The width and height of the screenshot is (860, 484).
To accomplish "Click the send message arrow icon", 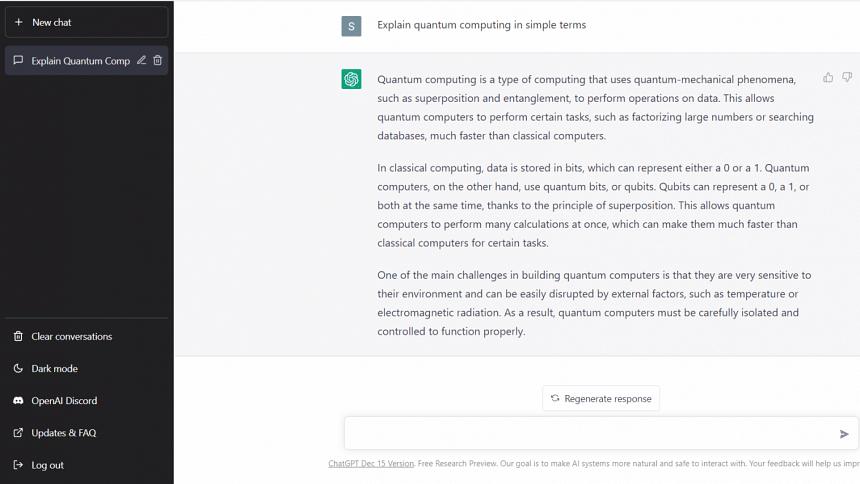I will (x=844, y=434).
